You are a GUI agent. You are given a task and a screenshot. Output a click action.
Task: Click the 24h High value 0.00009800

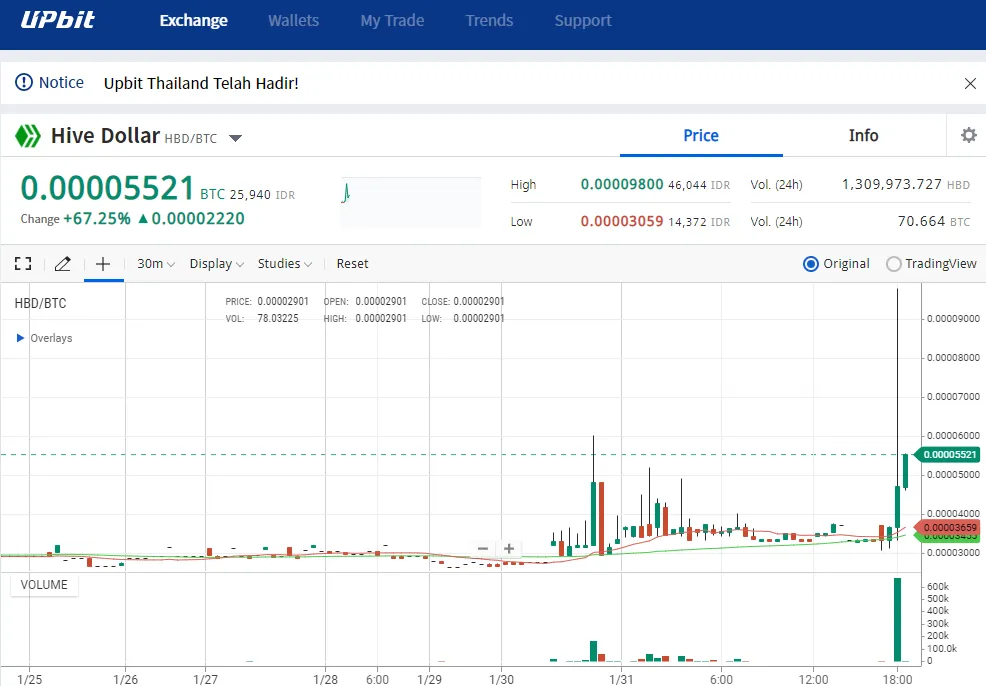point(622,184)
